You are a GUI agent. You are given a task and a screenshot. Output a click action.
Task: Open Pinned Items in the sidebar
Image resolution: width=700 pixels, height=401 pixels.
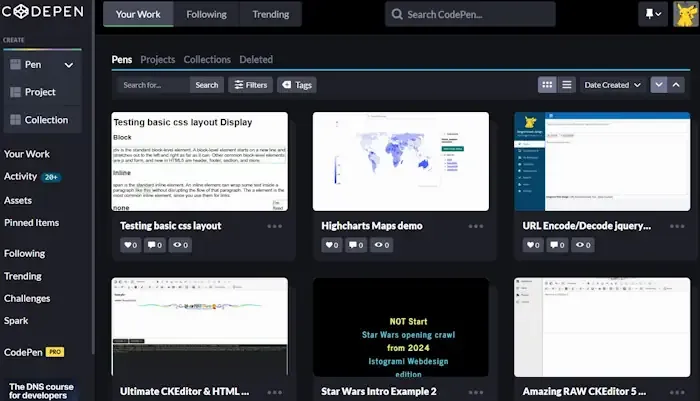32,222
